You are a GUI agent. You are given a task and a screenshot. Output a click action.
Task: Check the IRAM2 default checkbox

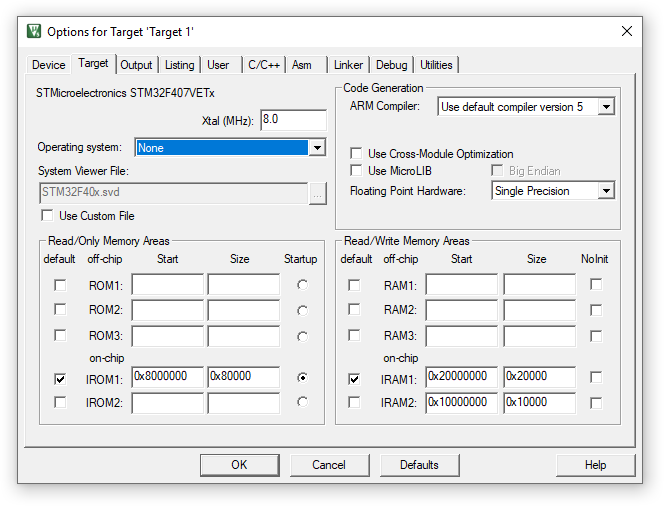click(x=354, y=402)
